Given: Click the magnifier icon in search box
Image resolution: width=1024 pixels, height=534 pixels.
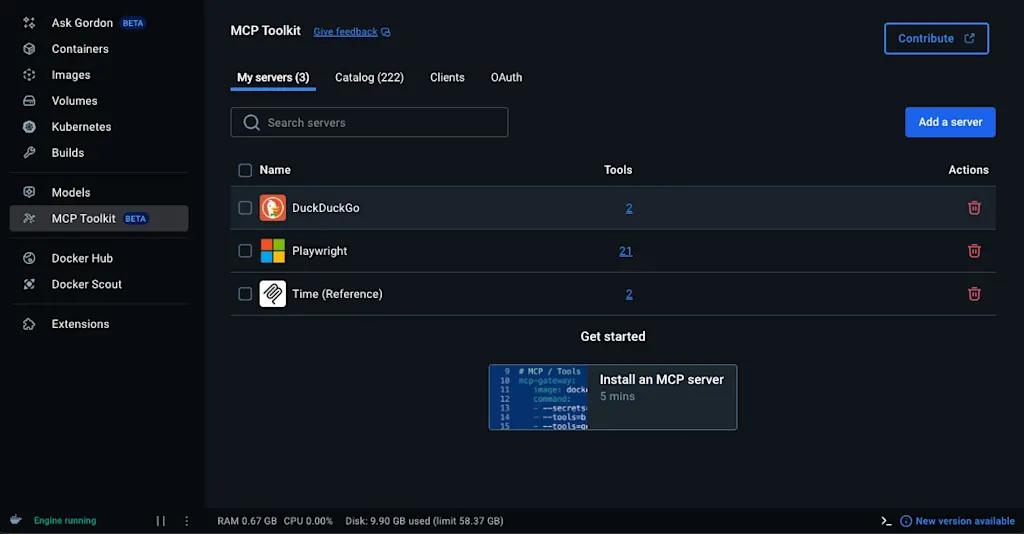Looking at the screenshot, I should (x=251, y=122).
